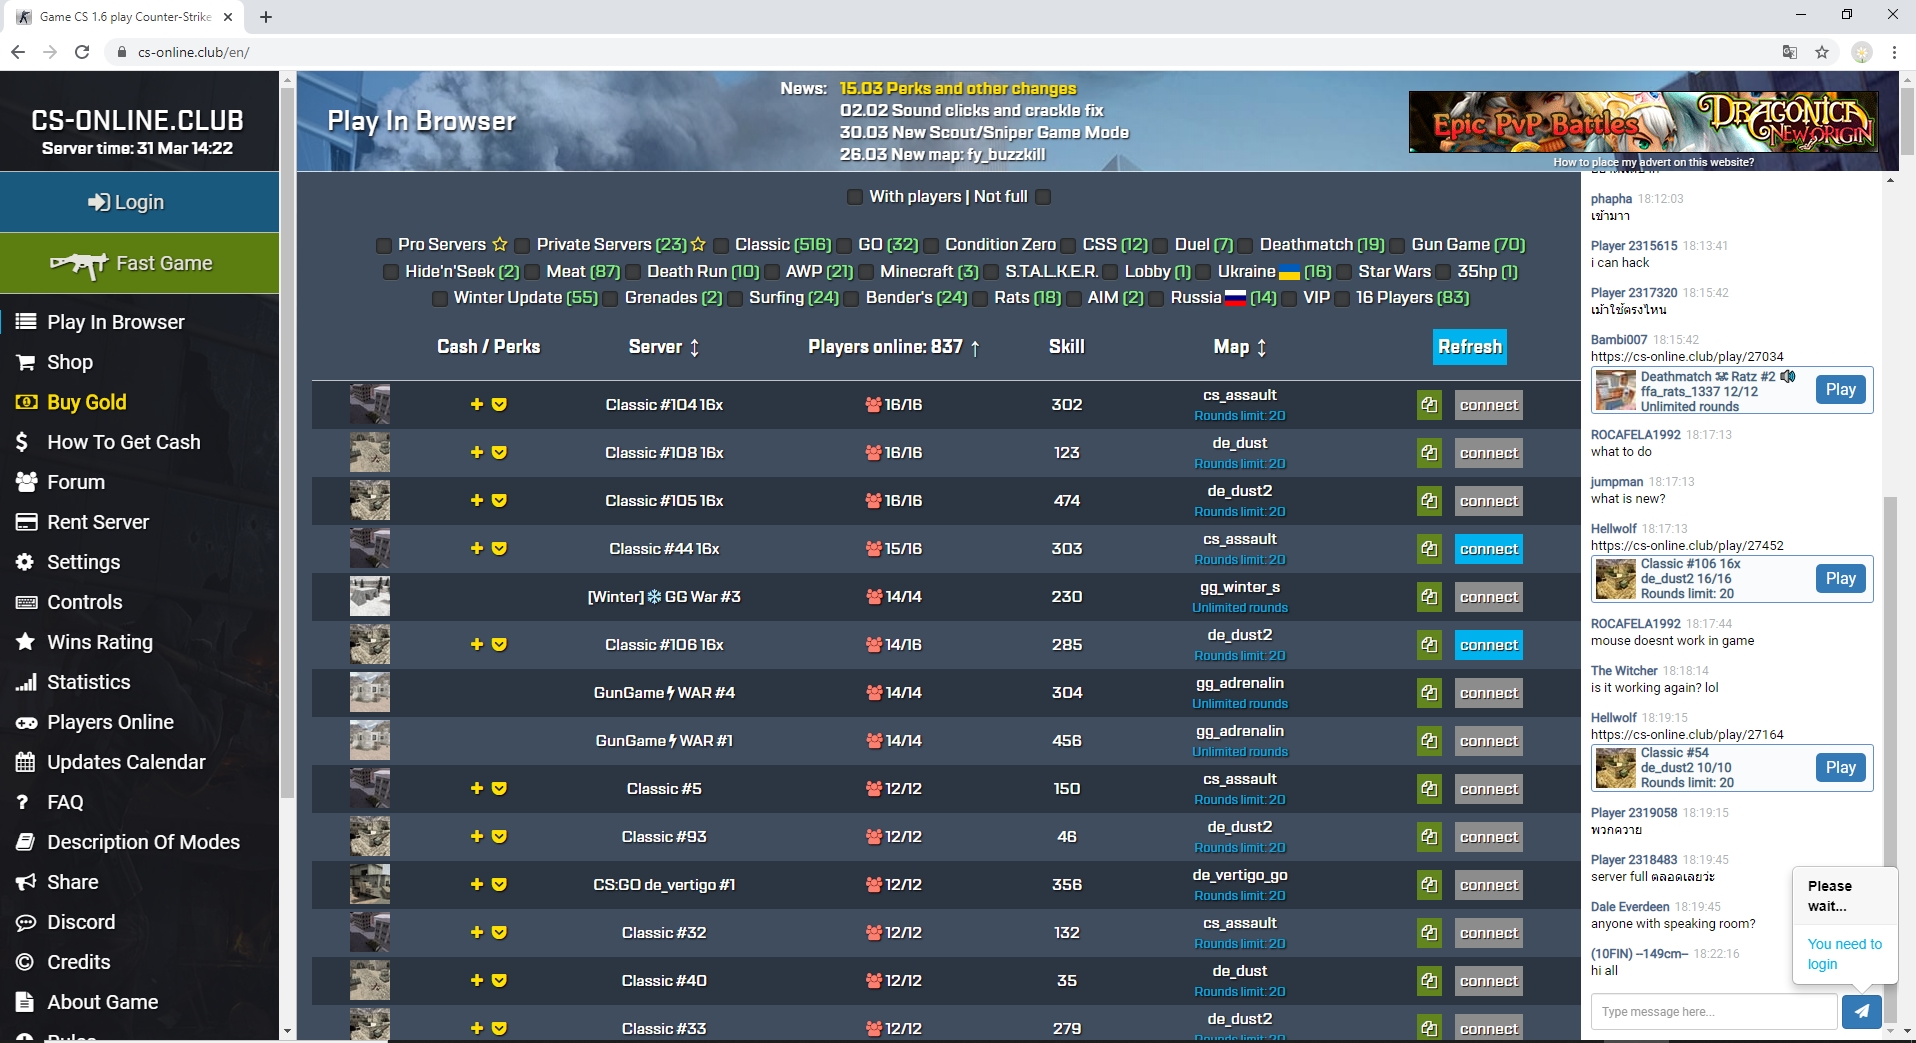
Task: Click perks shield icon on Classic #44 16x
Action: 499,548
